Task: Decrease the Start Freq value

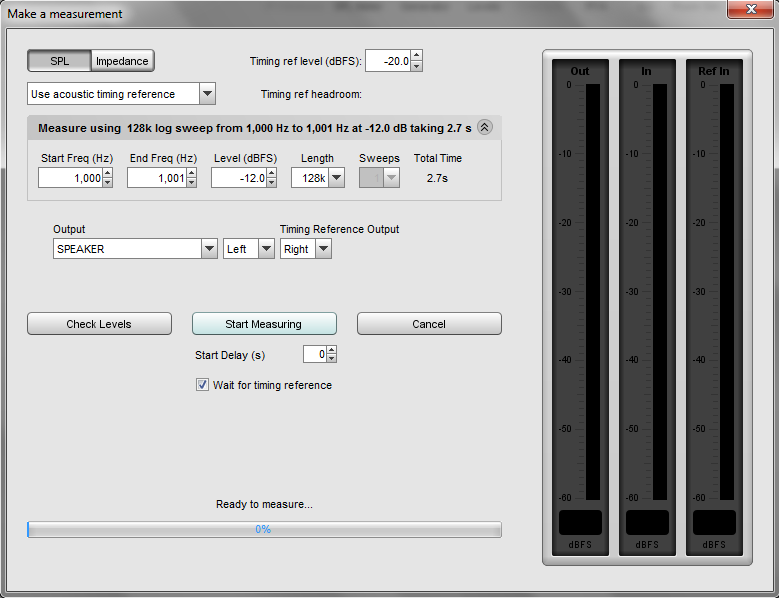Action: 107,182
